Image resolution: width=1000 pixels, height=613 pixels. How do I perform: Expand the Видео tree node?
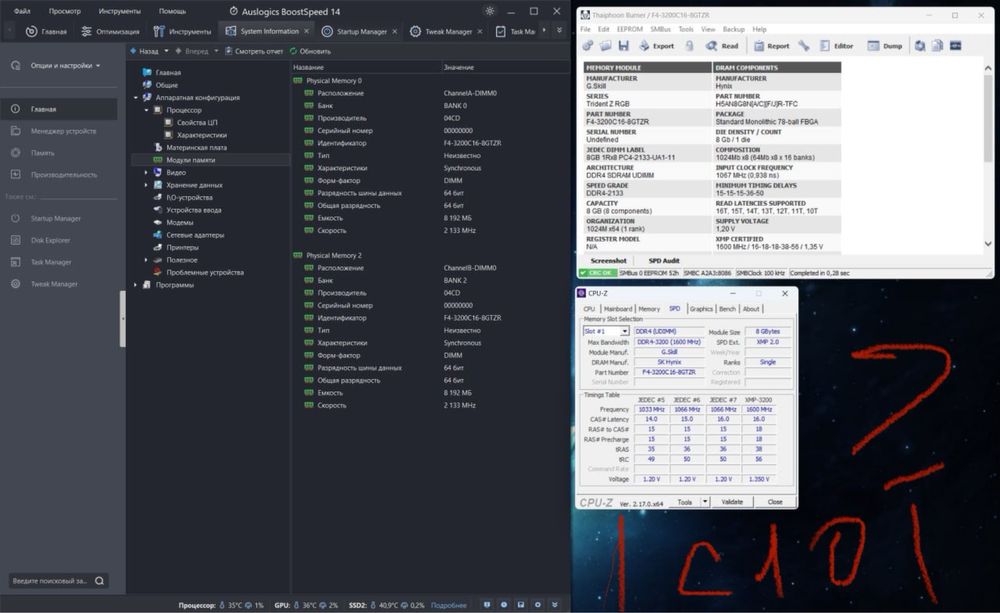point(146,172)
